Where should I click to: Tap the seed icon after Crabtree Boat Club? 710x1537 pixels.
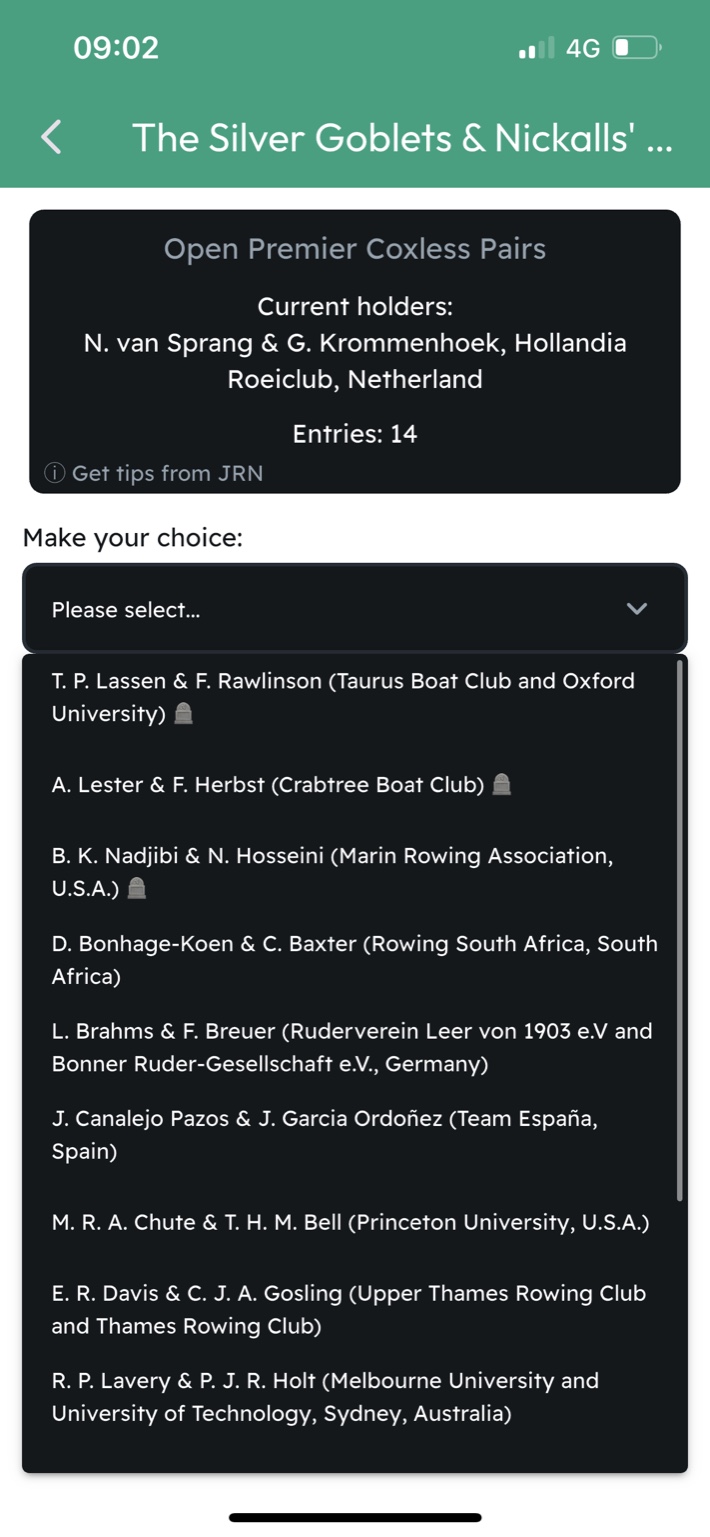503,785
